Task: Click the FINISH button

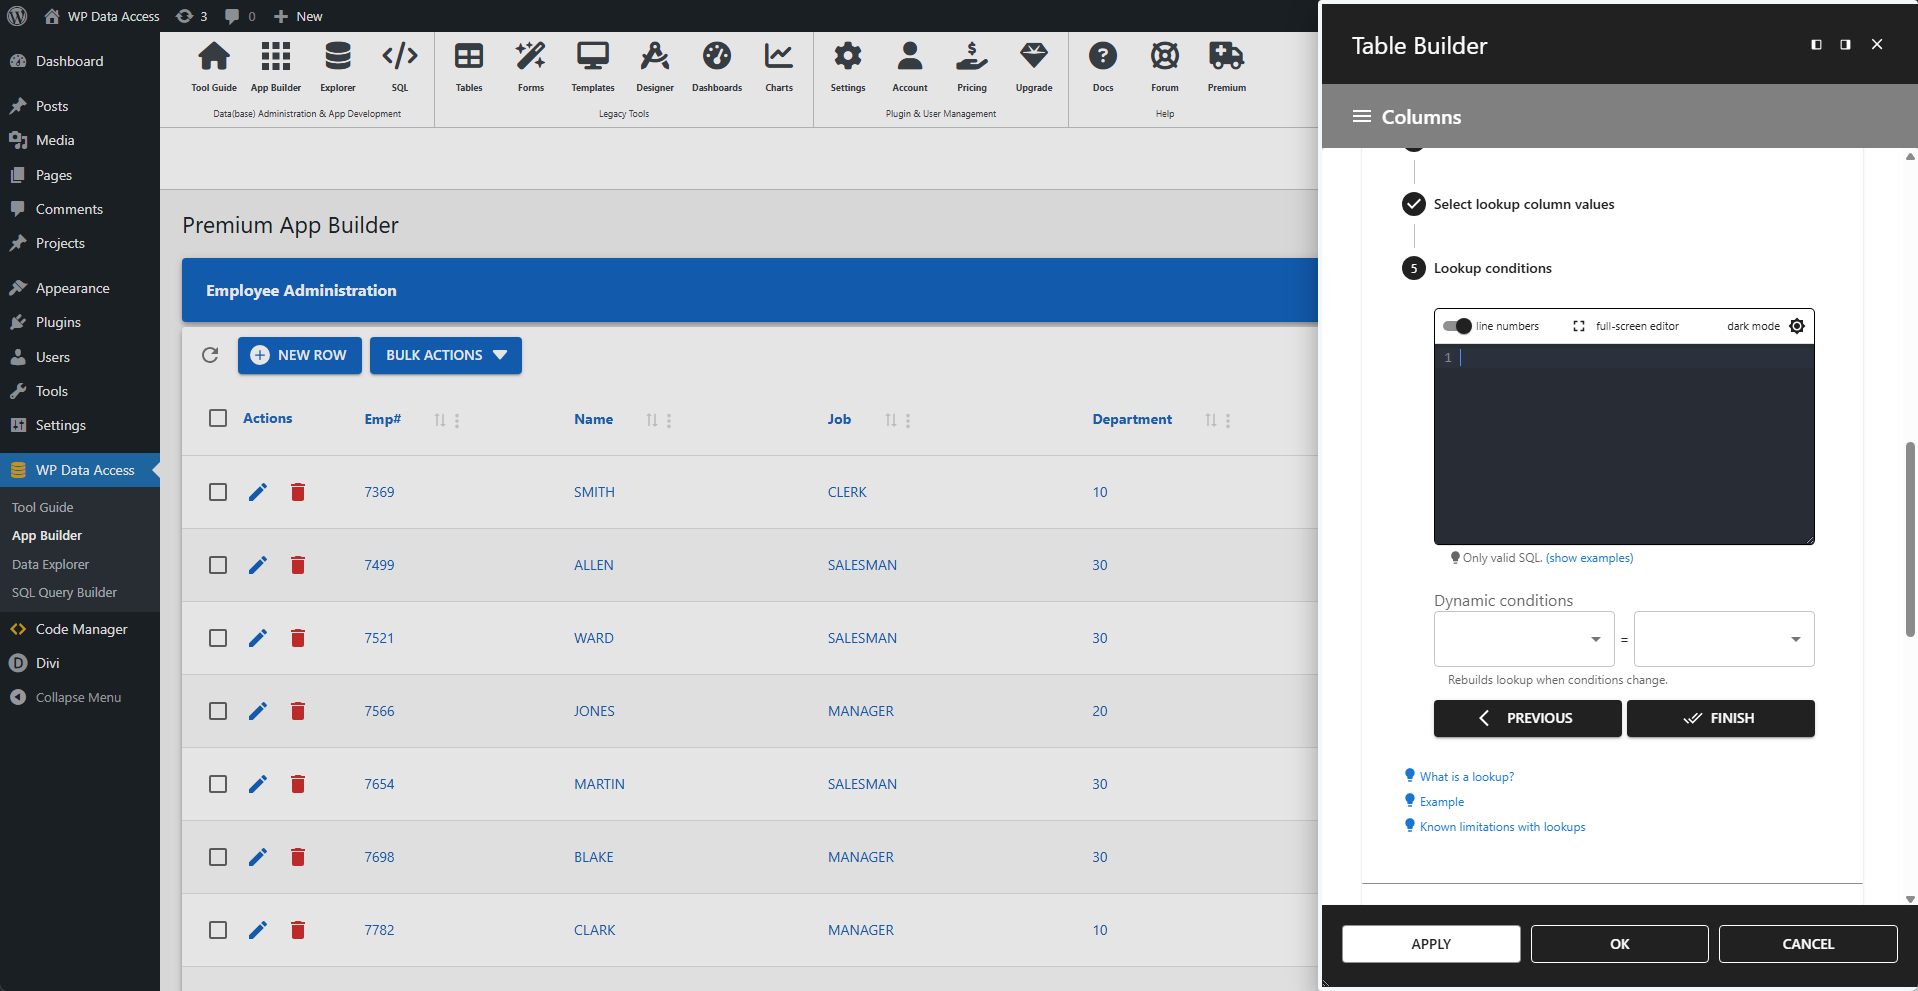Action: [x=1720, y=718]
